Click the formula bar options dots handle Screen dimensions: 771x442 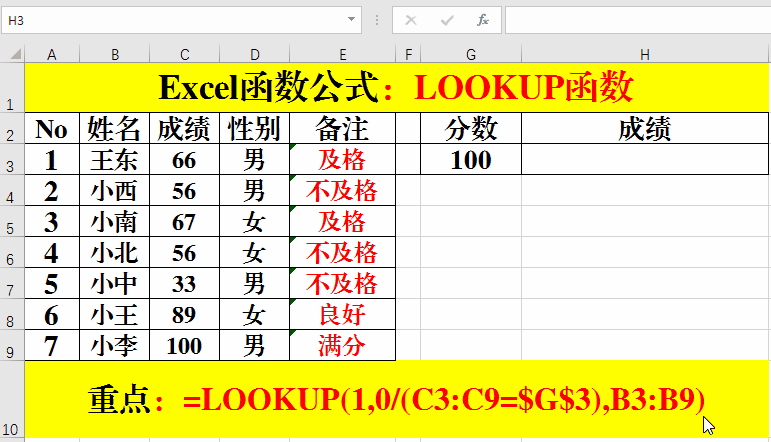[377, 20]
